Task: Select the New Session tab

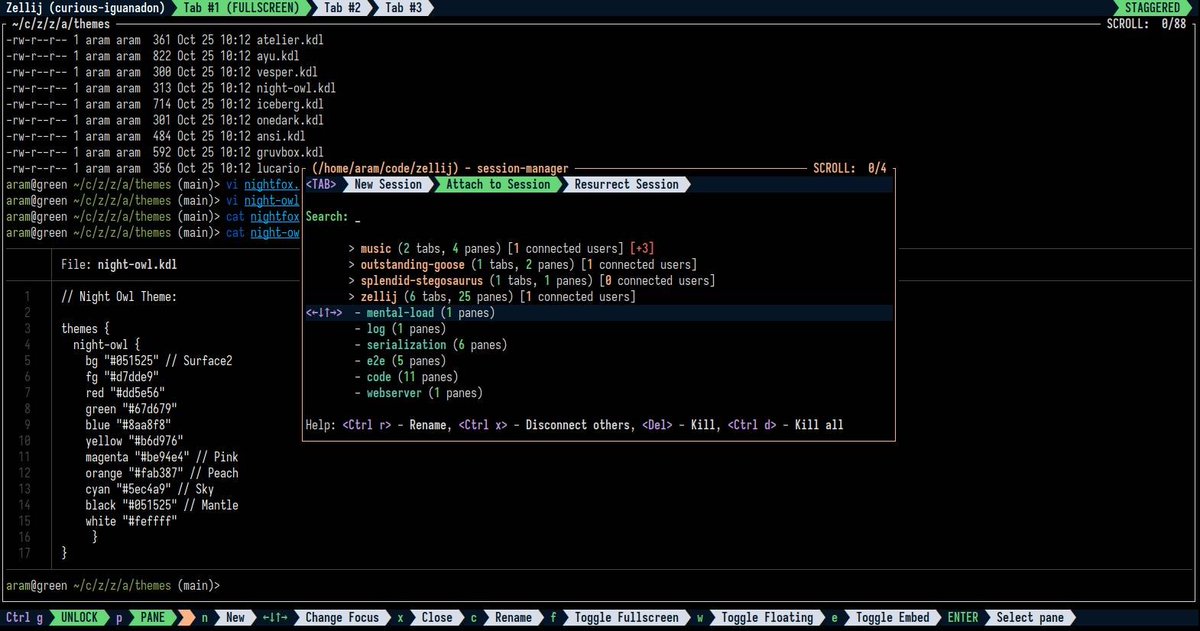Action: 388,184
